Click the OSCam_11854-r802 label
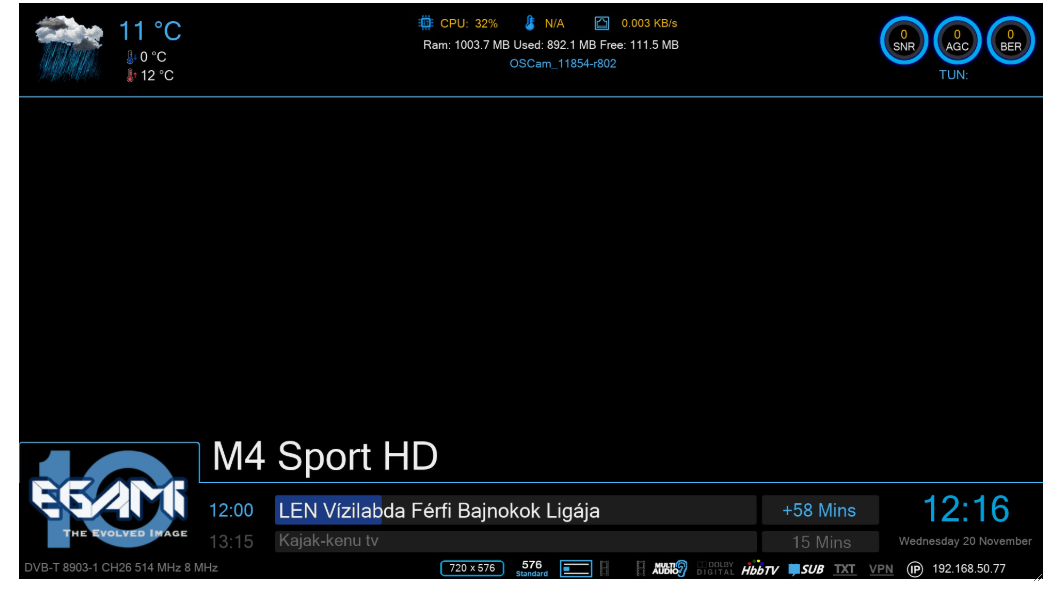1058x594 pixels. 563,63
